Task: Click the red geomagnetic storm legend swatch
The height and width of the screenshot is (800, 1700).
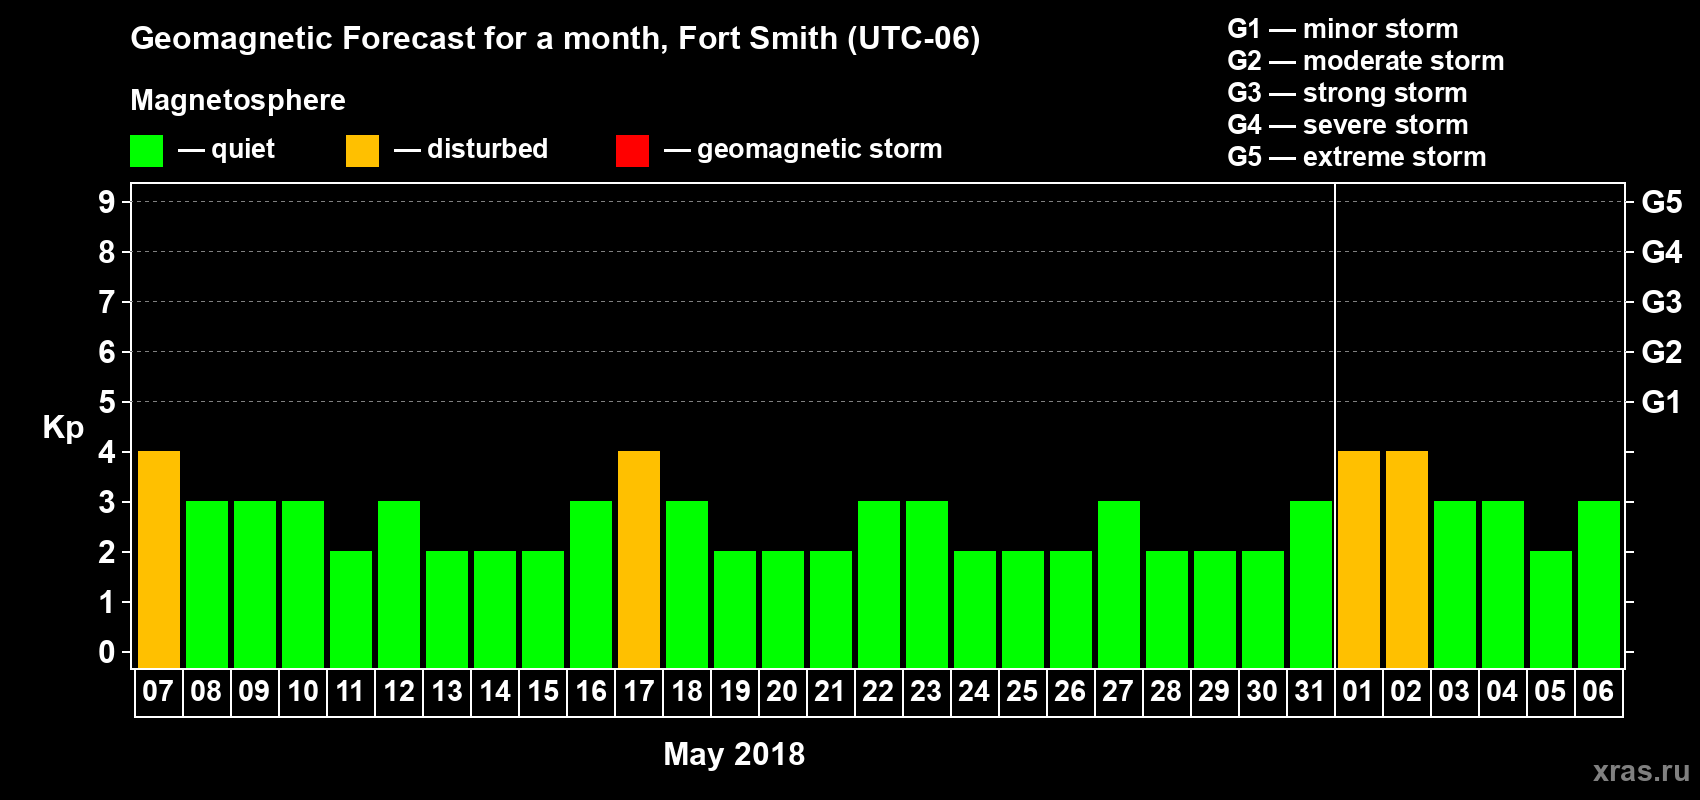Action: tap(632, 151)
